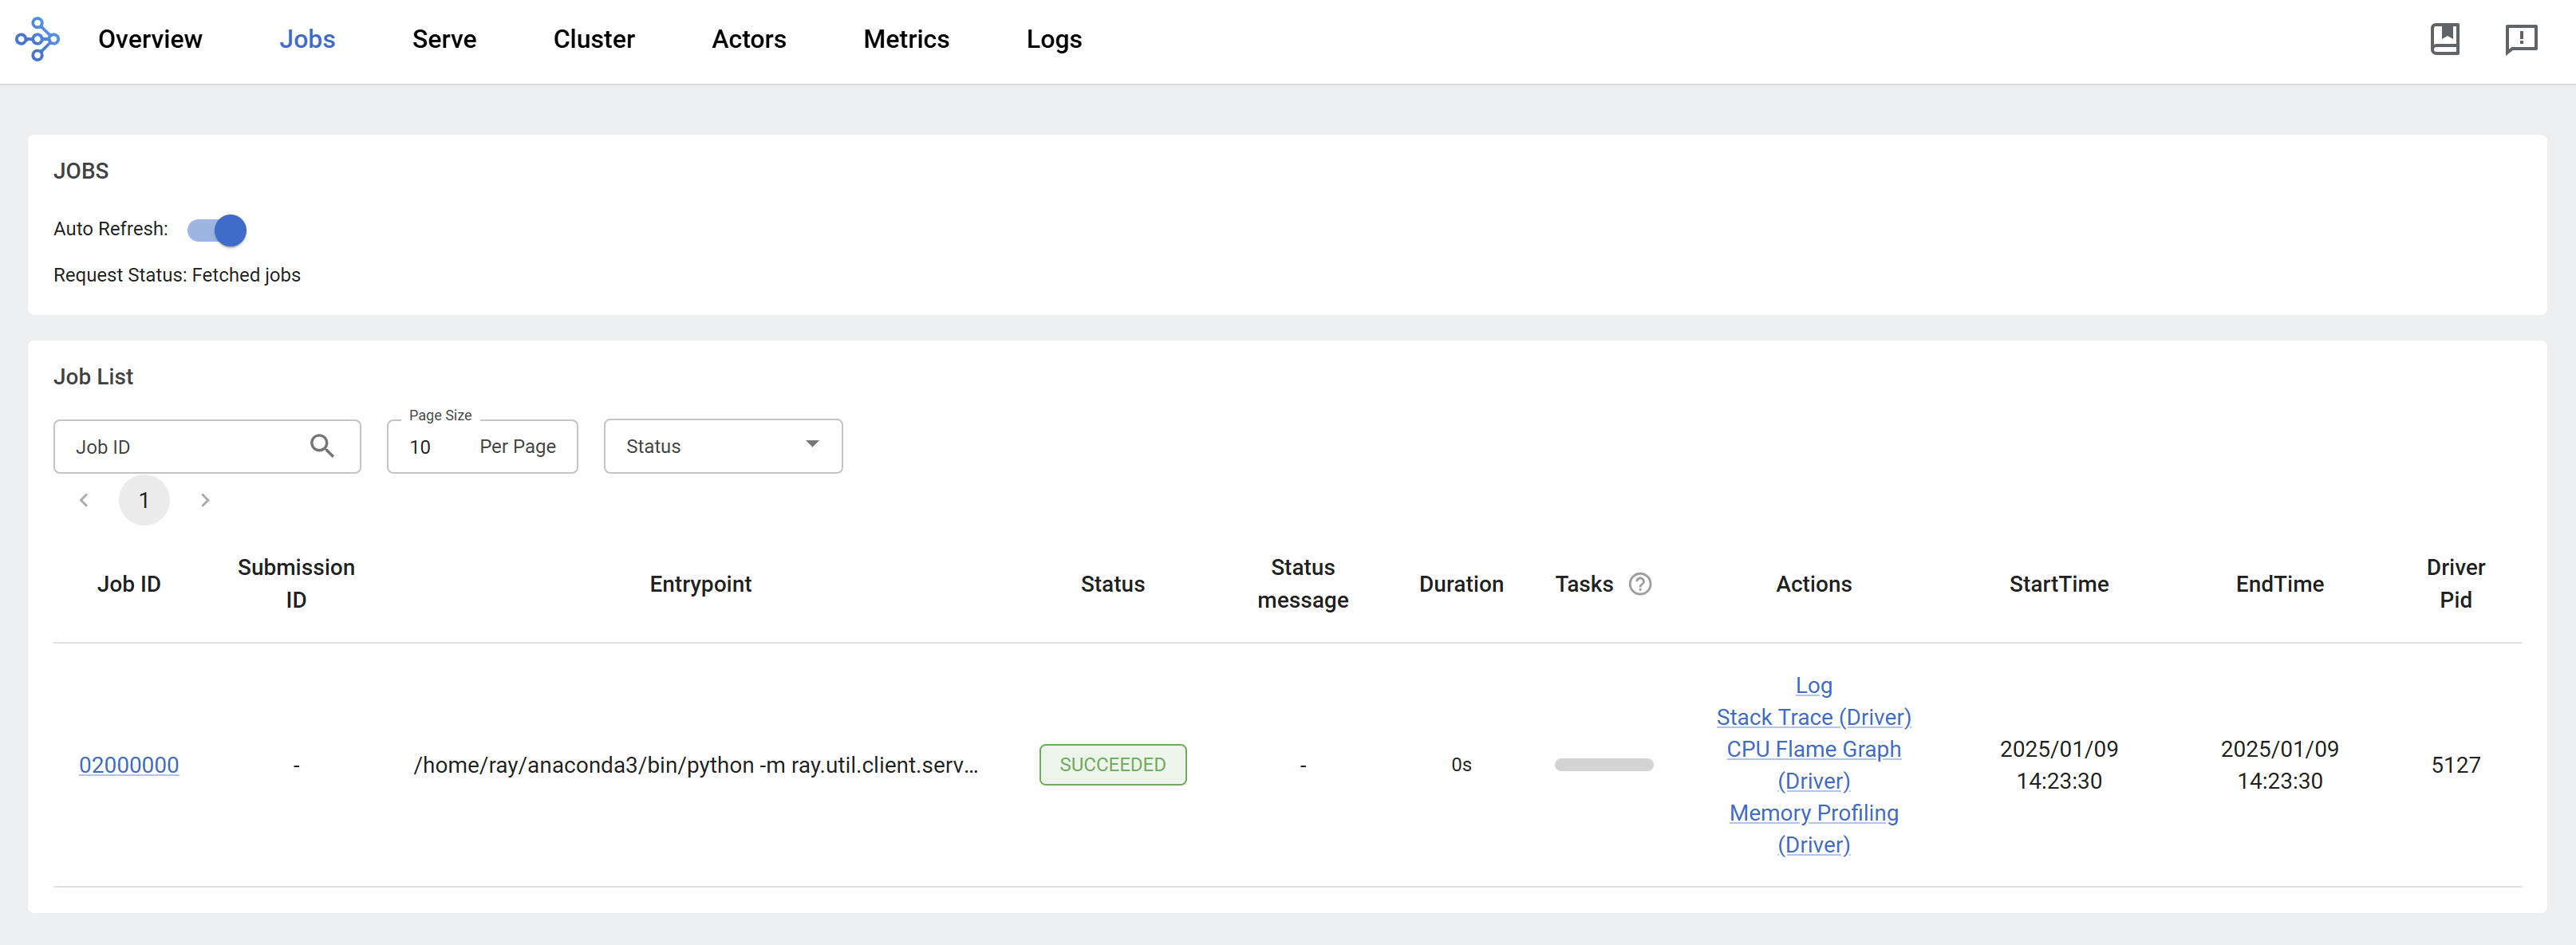
Task: Open the Actors tab
Action: click(x=748, y=39)
